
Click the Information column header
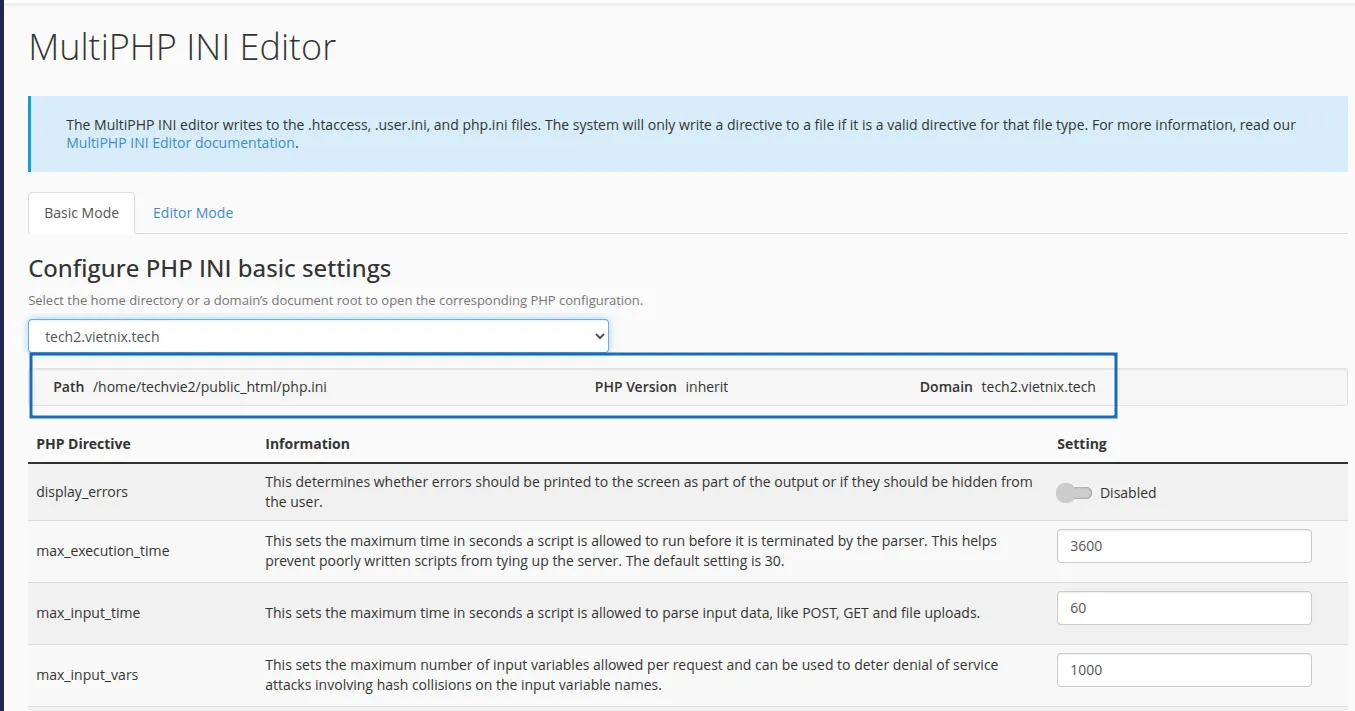pos(307,444)
